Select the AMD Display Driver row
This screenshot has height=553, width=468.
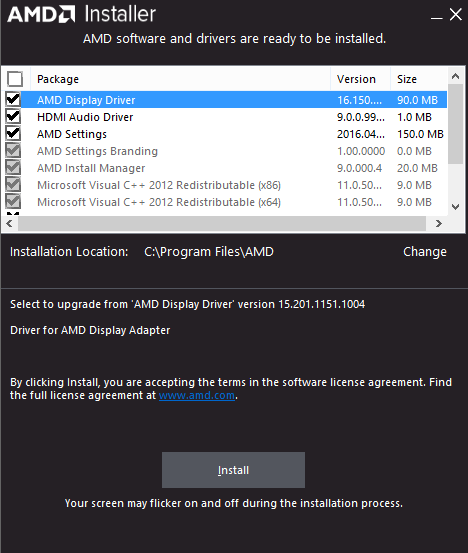pyautogui.click(x=234, y=100)
